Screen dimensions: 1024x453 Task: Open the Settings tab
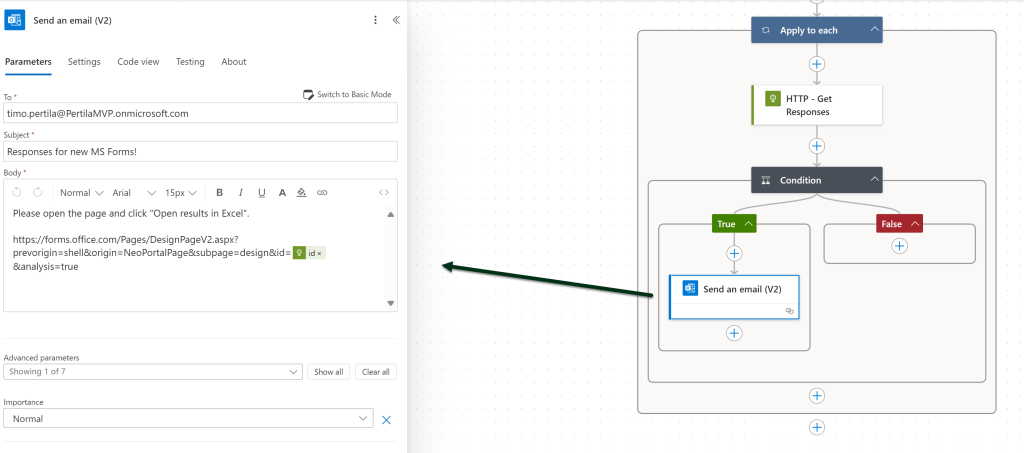(x=84, y=62)
